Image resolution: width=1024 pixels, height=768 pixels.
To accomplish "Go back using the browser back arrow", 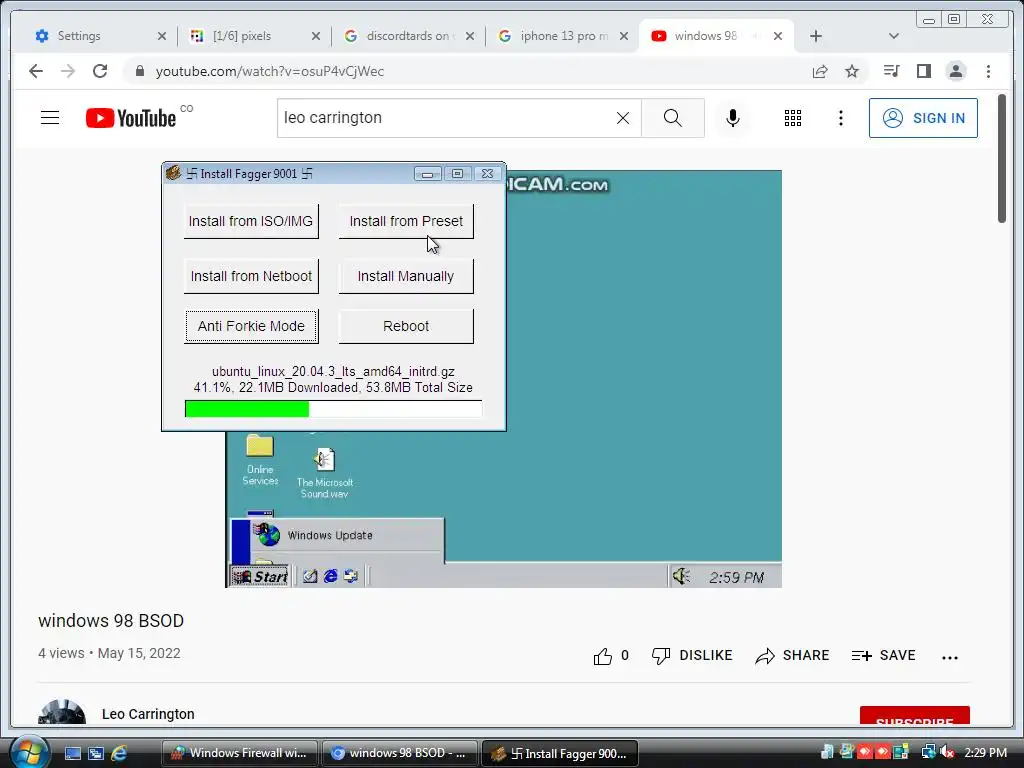I will pos(36,71).
